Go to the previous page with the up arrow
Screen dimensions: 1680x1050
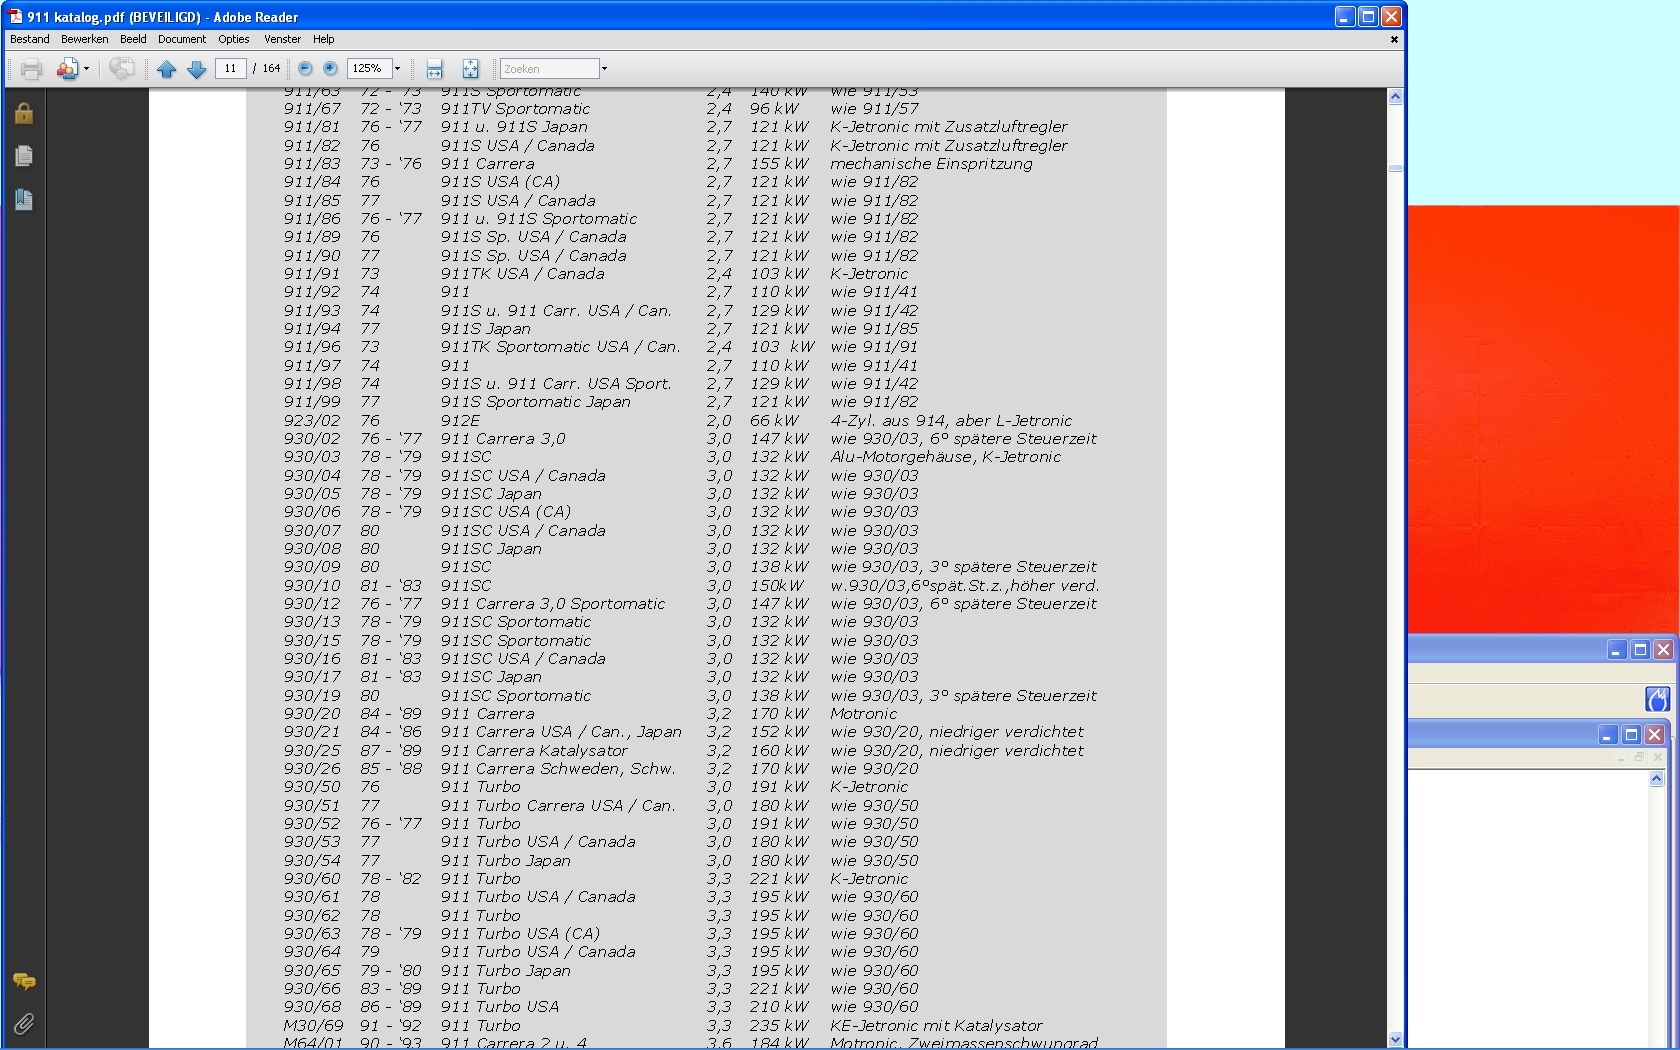pyautogui.click(x=167, y=69)
